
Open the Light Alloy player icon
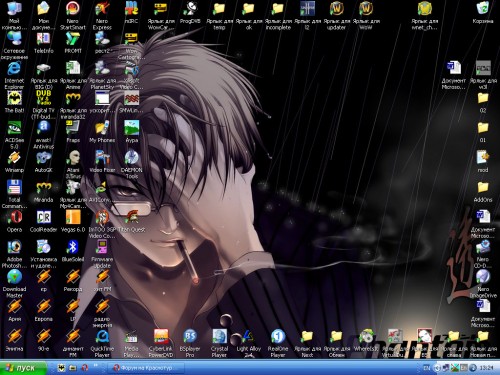249,337
